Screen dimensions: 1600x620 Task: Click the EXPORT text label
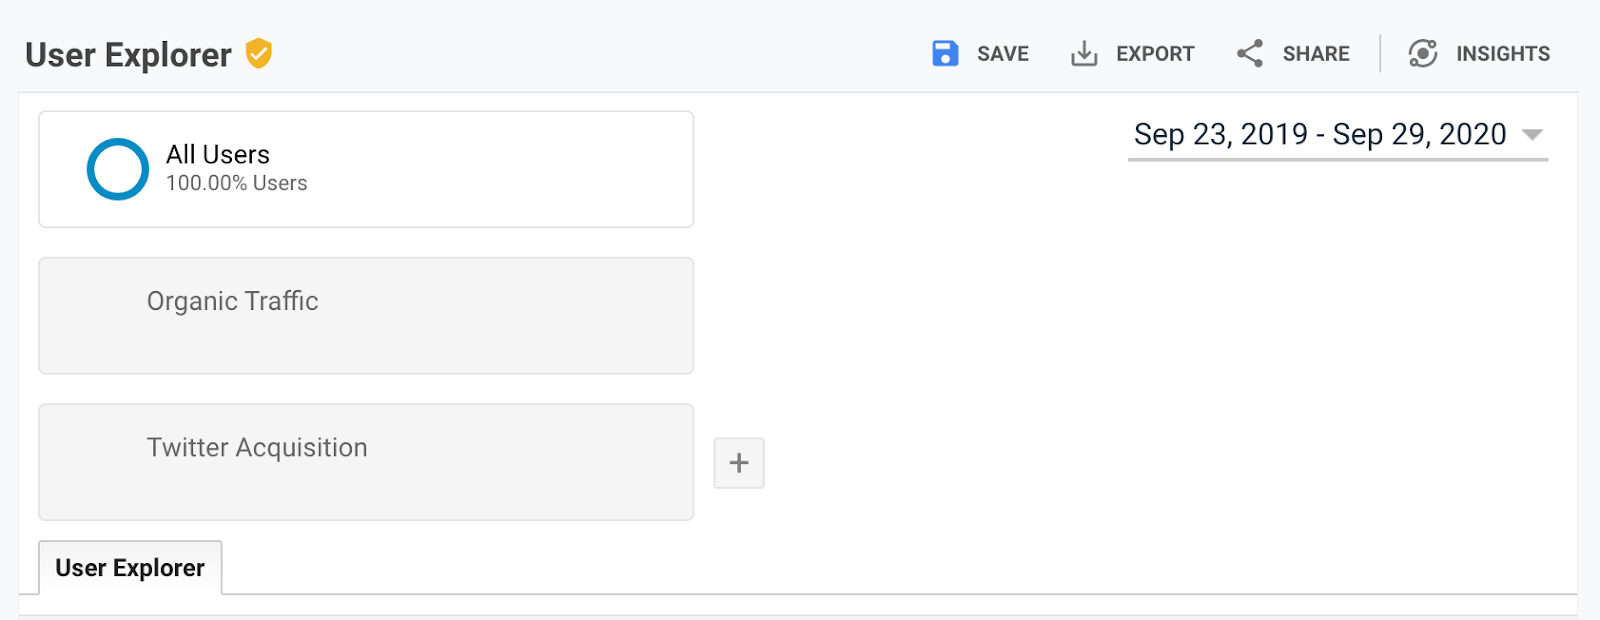[1155, 54]
